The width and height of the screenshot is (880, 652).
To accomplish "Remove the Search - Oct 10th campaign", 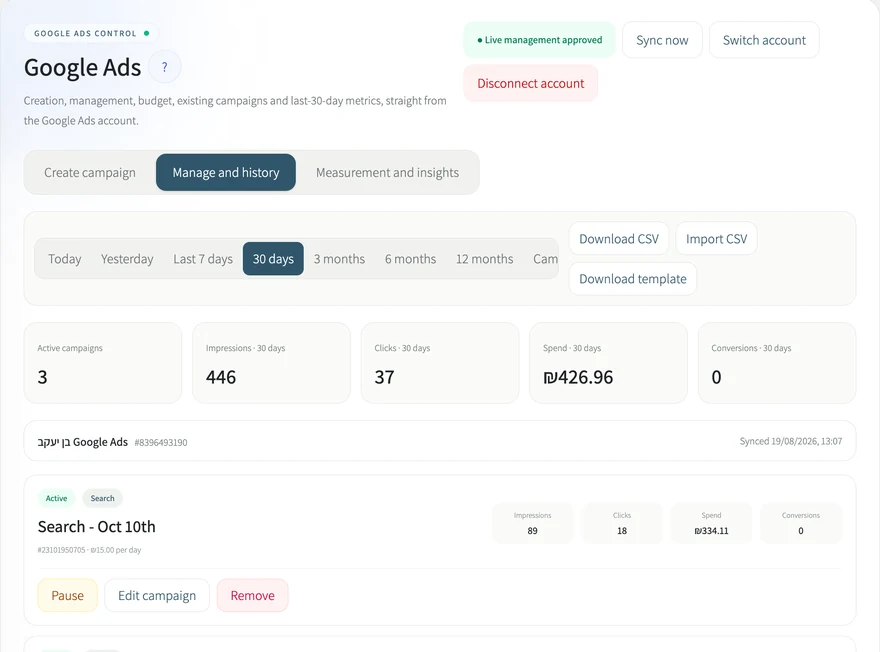I will point(253,595).
